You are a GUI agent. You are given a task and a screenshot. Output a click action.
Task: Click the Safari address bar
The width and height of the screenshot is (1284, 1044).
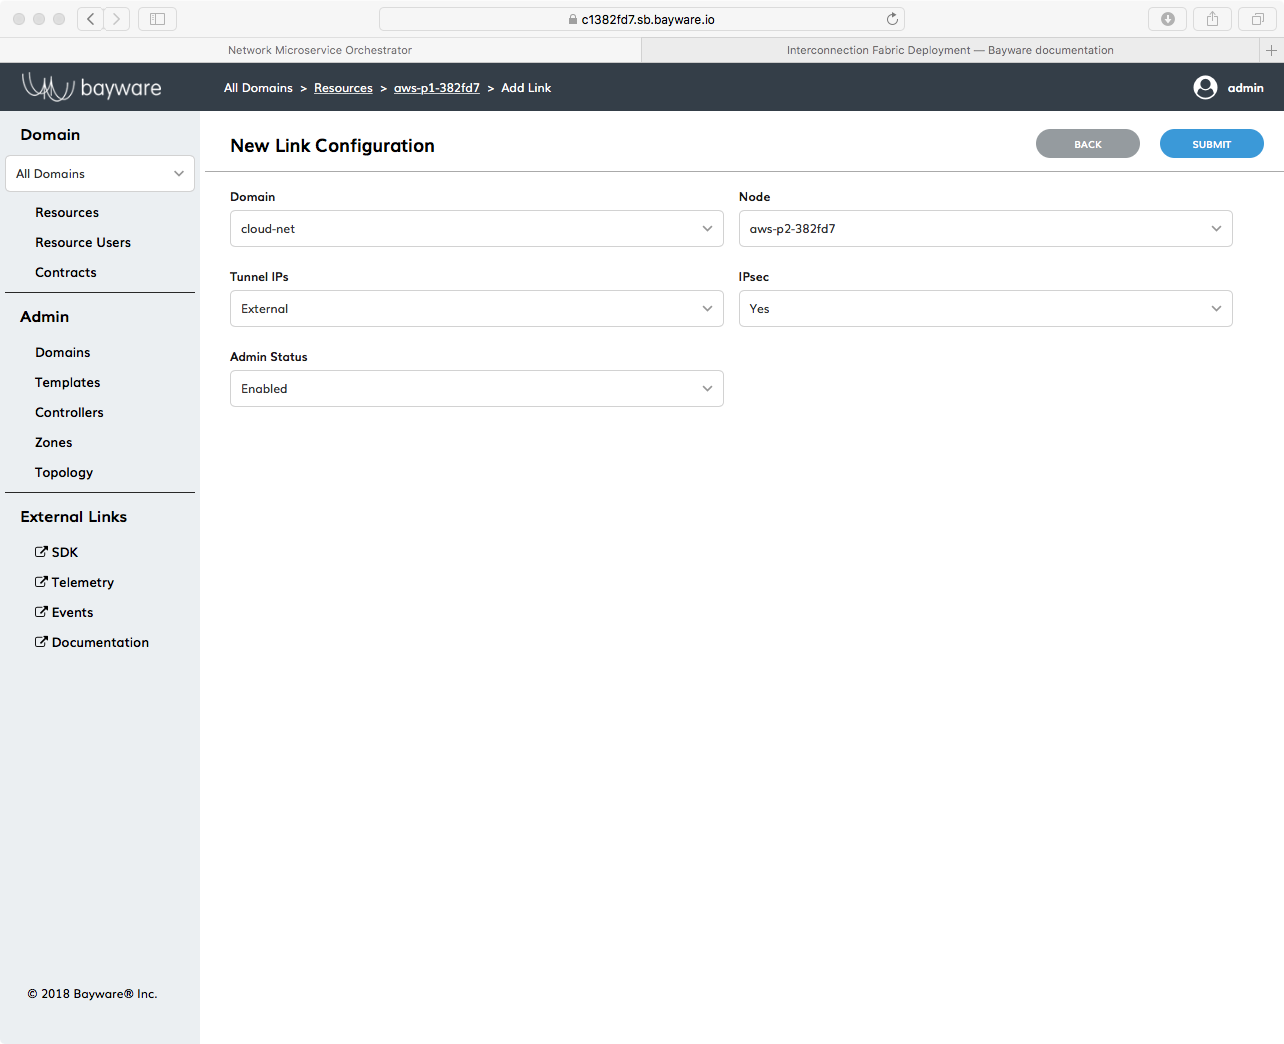641,19
